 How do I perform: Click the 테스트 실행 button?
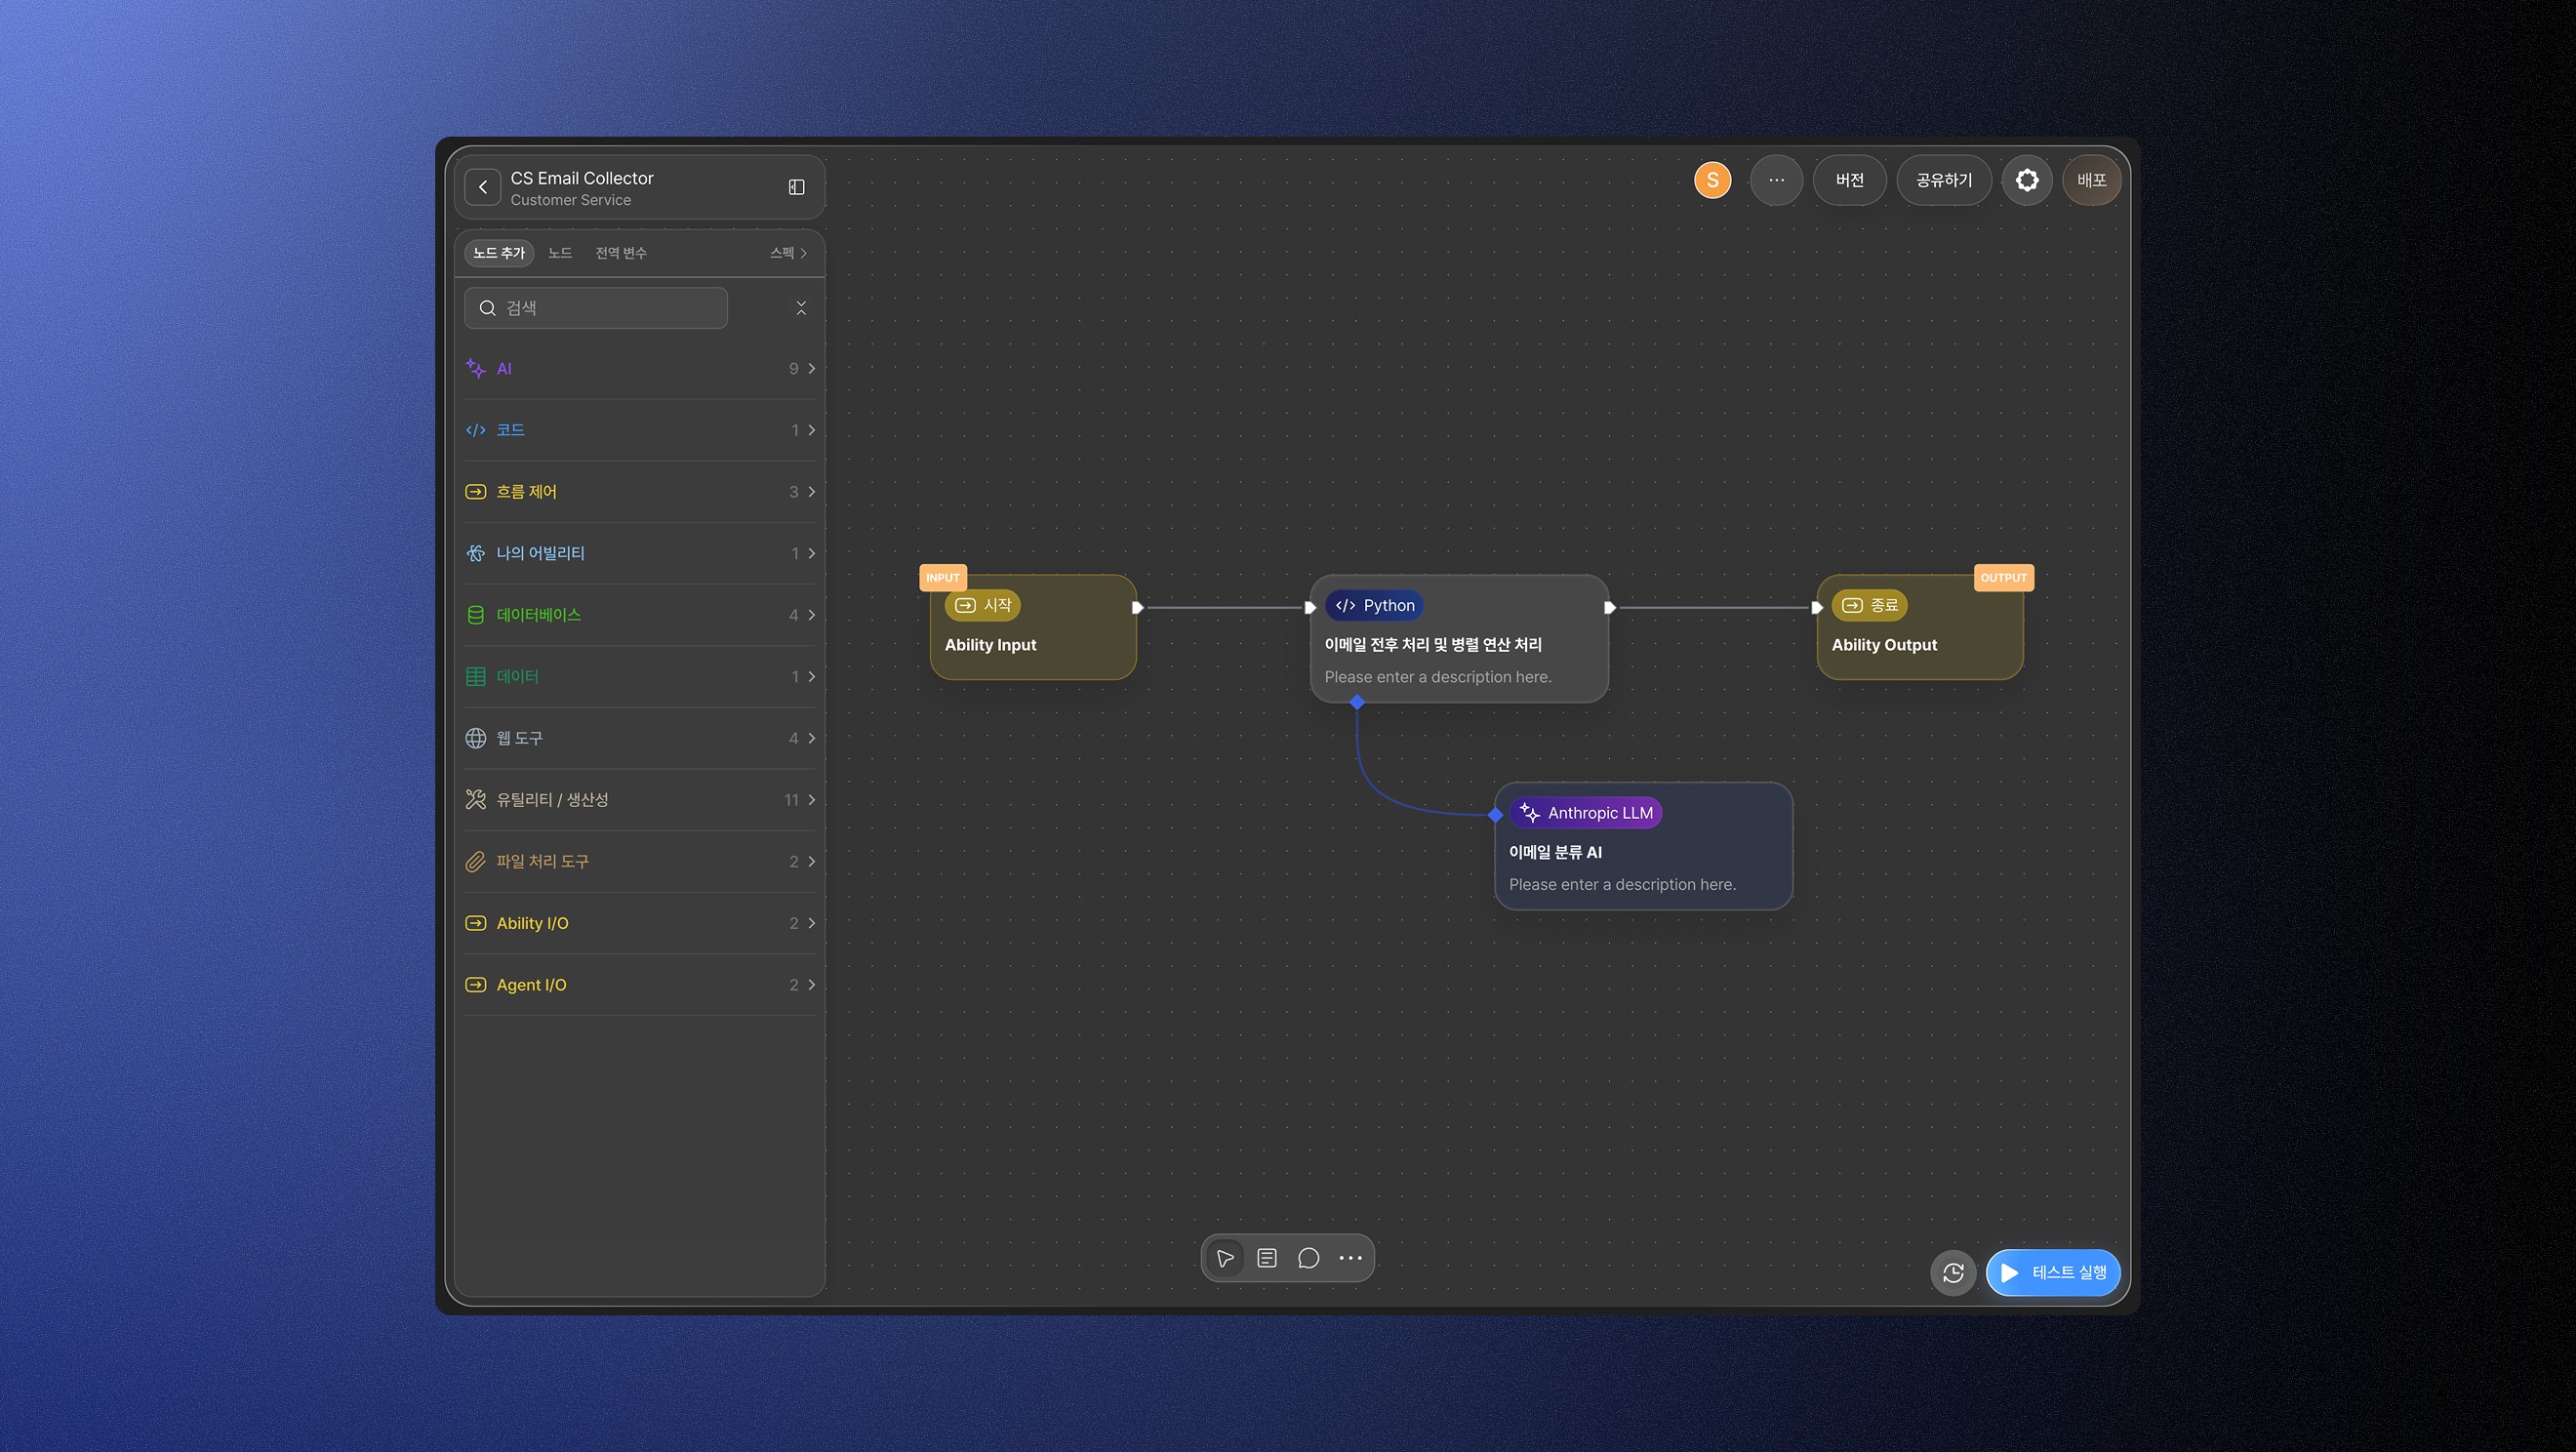[x=2053, y=1273]
